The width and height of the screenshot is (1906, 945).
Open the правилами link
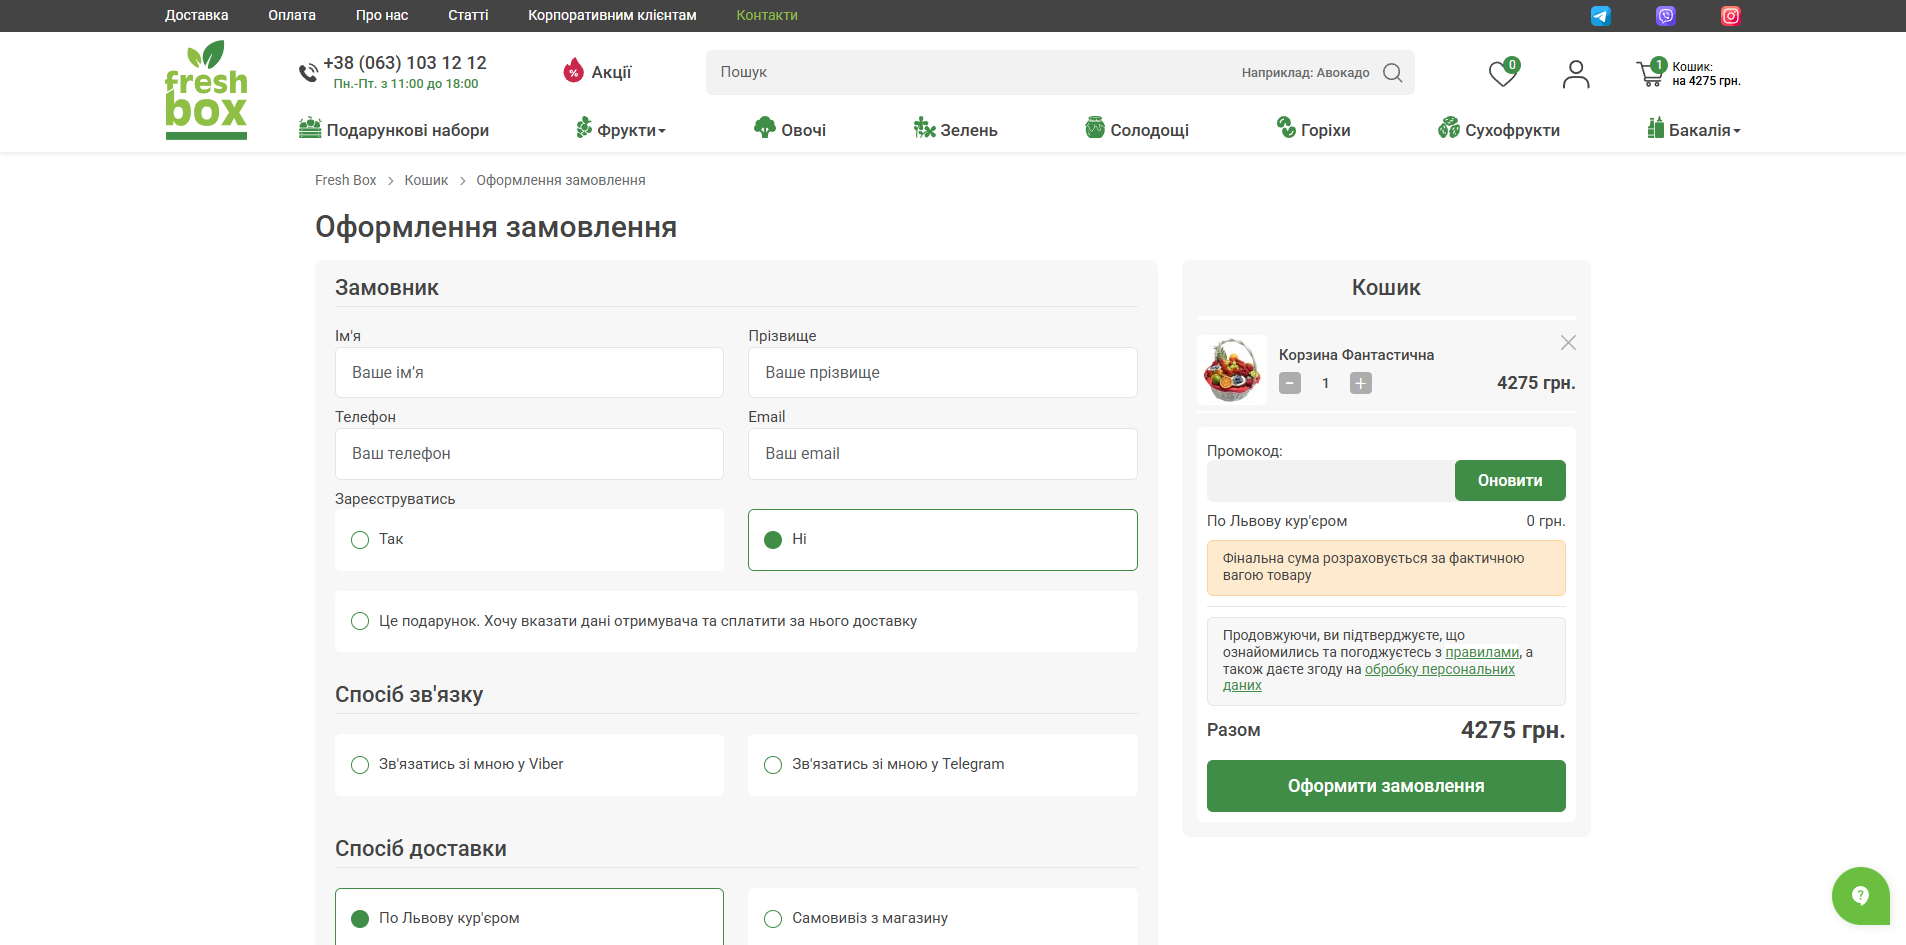pyautogui.click(x=1482, y=652)
